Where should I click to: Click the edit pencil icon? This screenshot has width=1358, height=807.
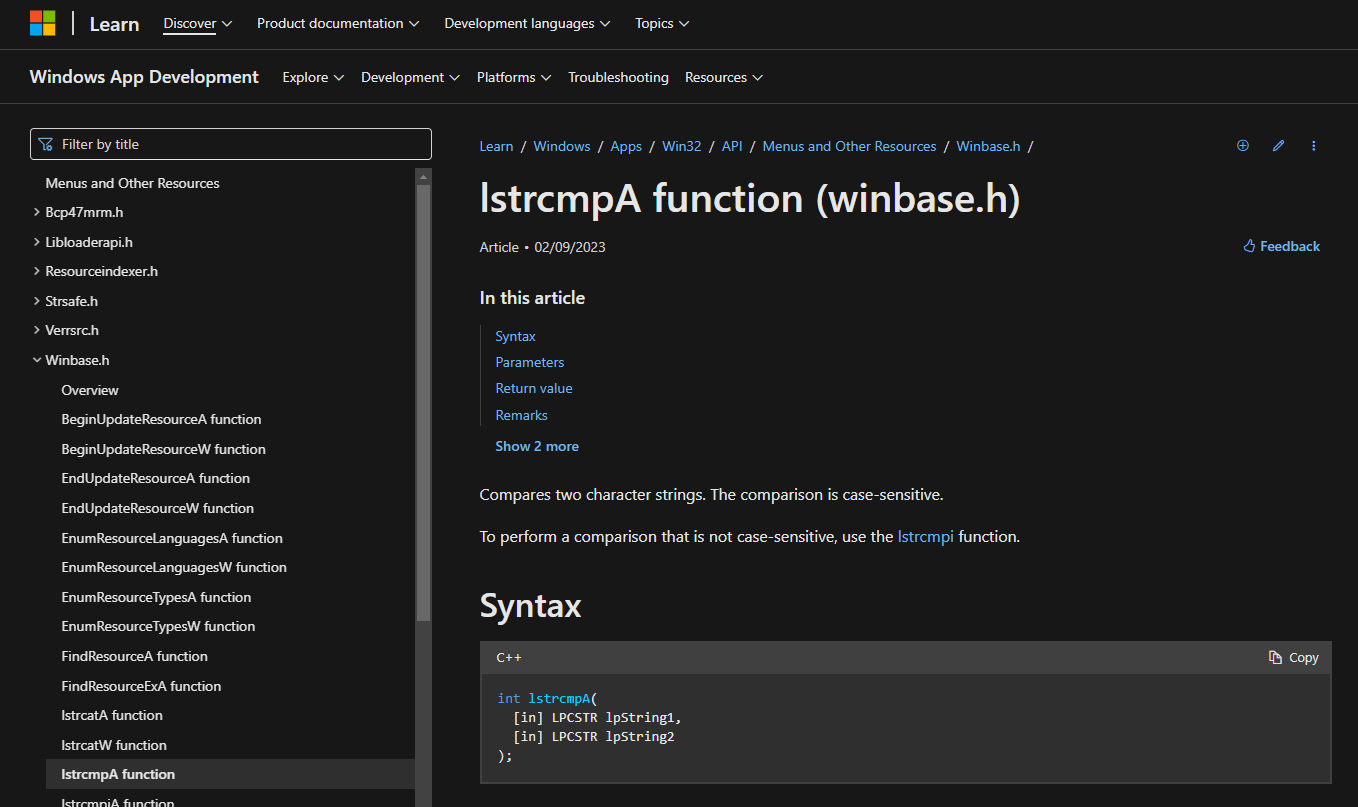point(1278,146)
